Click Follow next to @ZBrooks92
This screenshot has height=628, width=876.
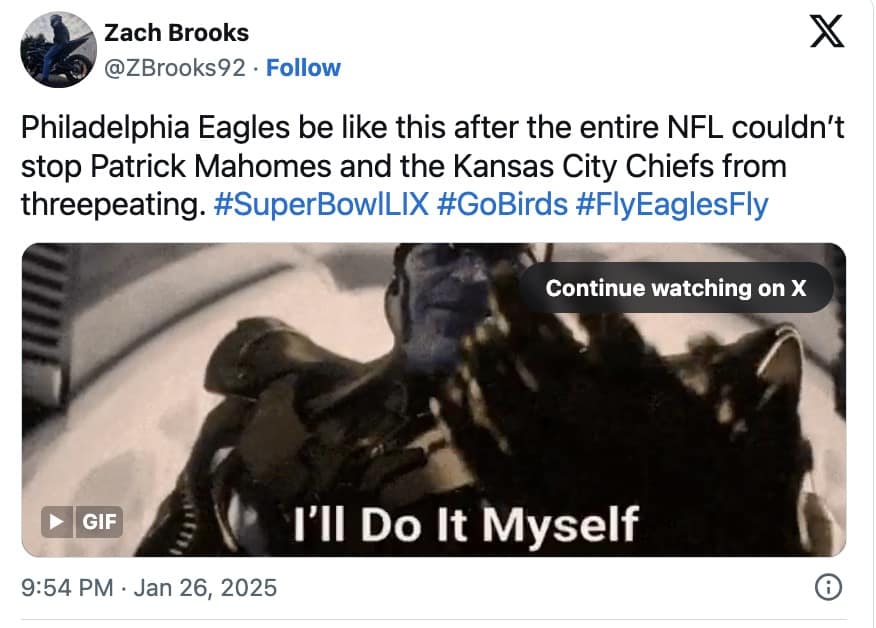click(x=304, y=68)
